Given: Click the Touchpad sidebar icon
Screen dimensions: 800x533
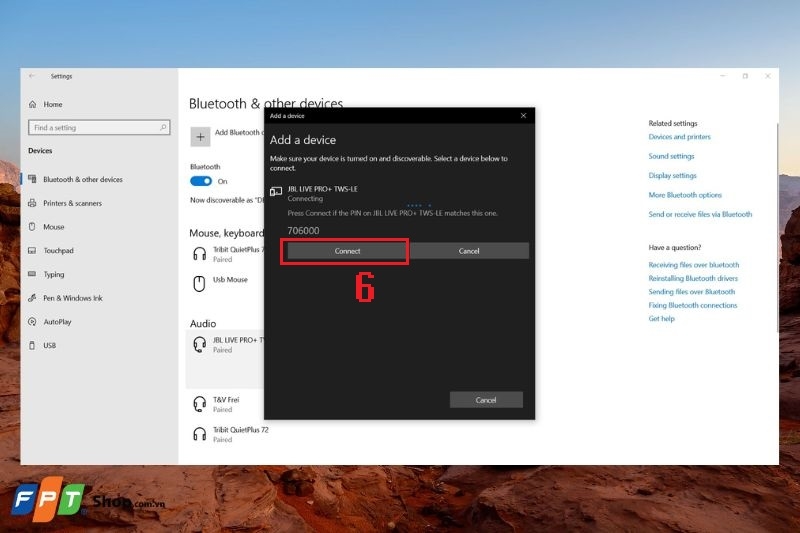Looking at the screenshot, I should pyautogui.click(x=33, y=250).
